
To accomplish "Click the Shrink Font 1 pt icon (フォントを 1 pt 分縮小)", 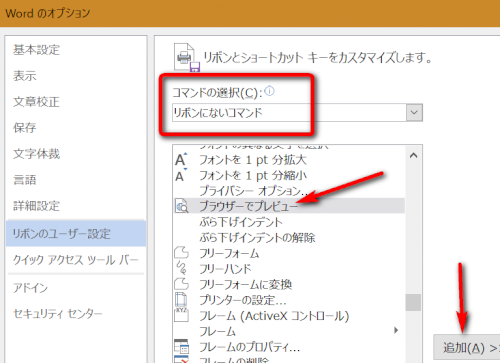I will [x=181, y=175].
